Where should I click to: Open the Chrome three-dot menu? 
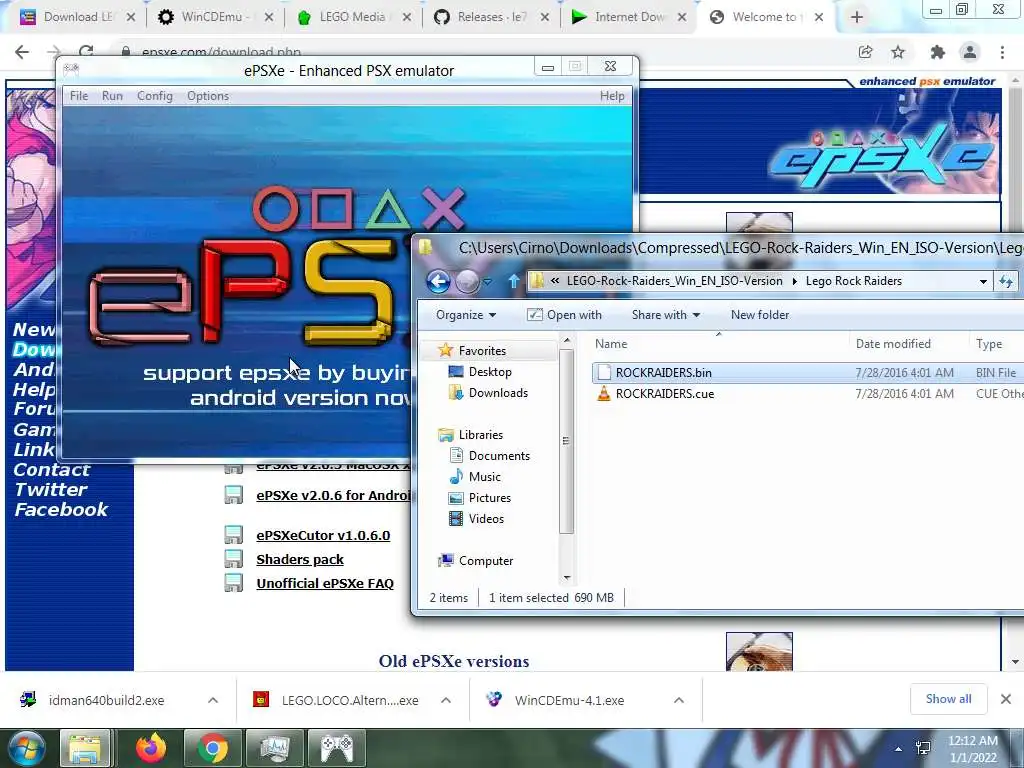1002,52
